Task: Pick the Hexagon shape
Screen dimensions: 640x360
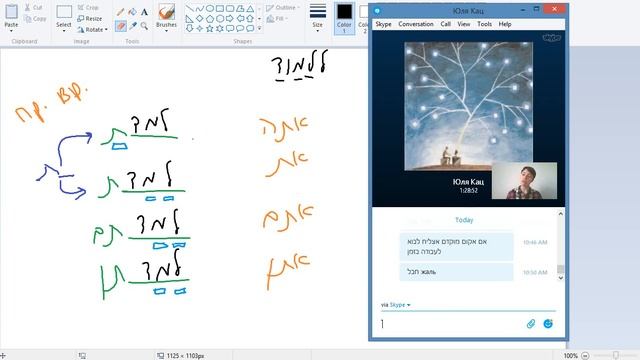Action: tap(220, 18)
